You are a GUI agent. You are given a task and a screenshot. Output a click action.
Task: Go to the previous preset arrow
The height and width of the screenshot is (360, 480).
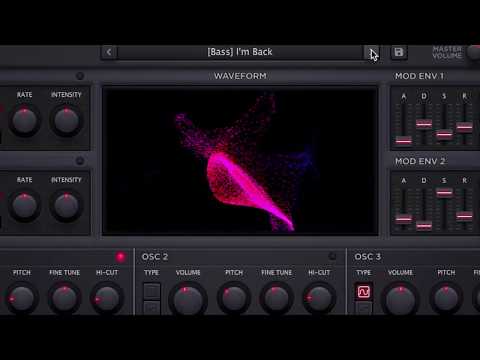point(109,52)
